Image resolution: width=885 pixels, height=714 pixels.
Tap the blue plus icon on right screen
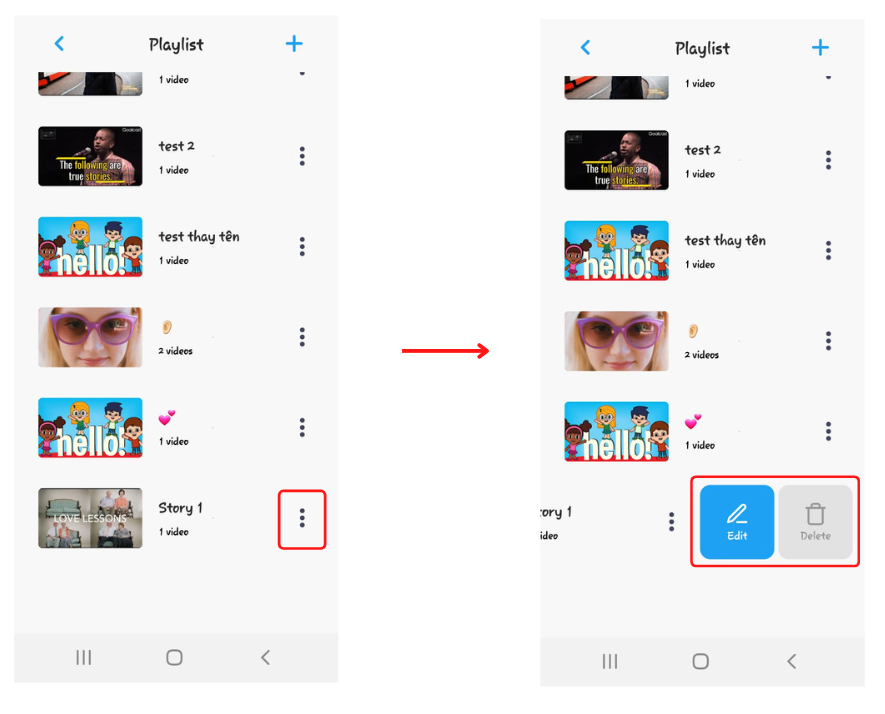tap(820, 47)
